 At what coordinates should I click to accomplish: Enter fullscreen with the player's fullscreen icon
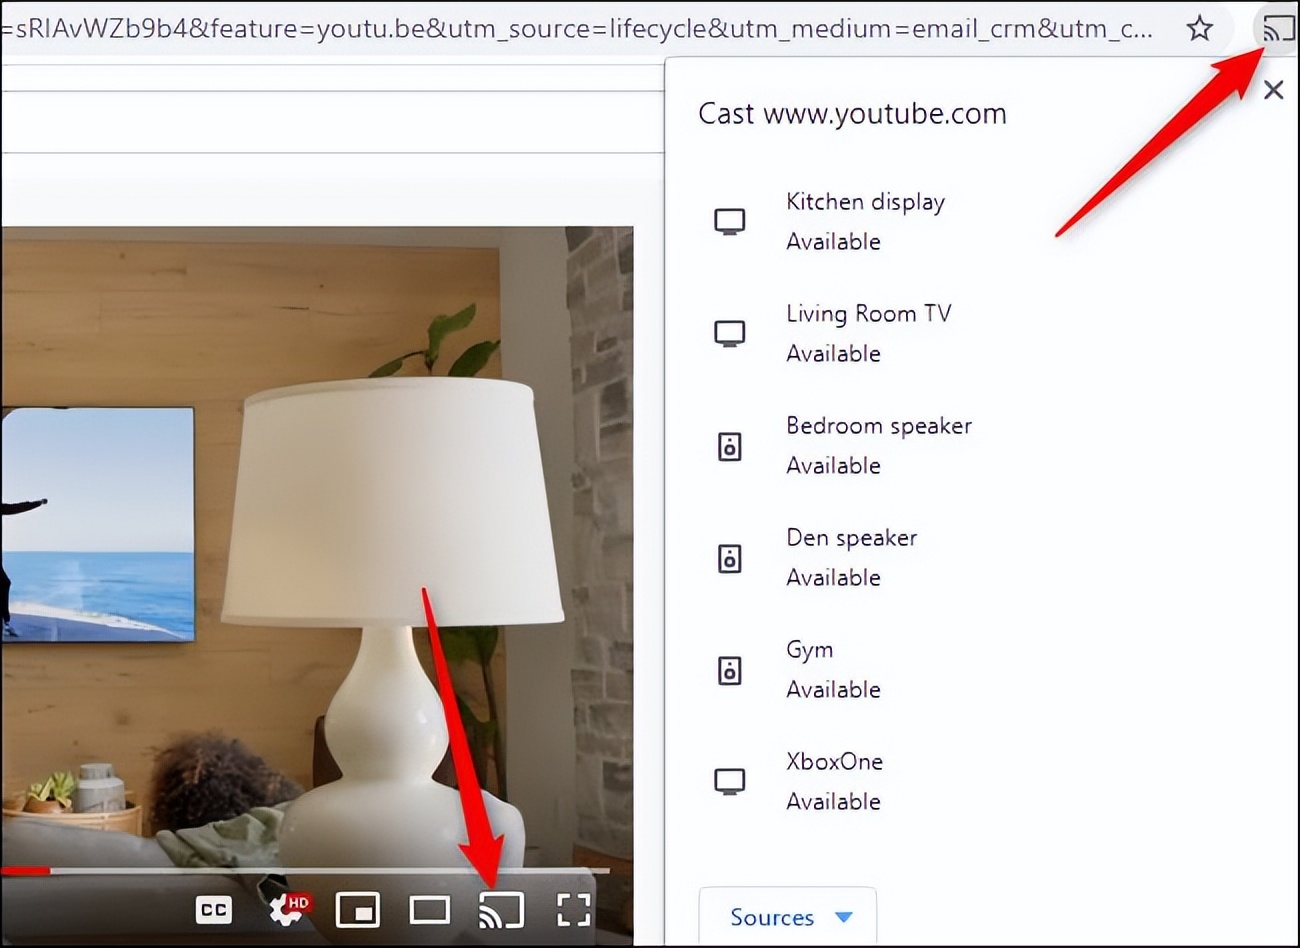[573, 910]
